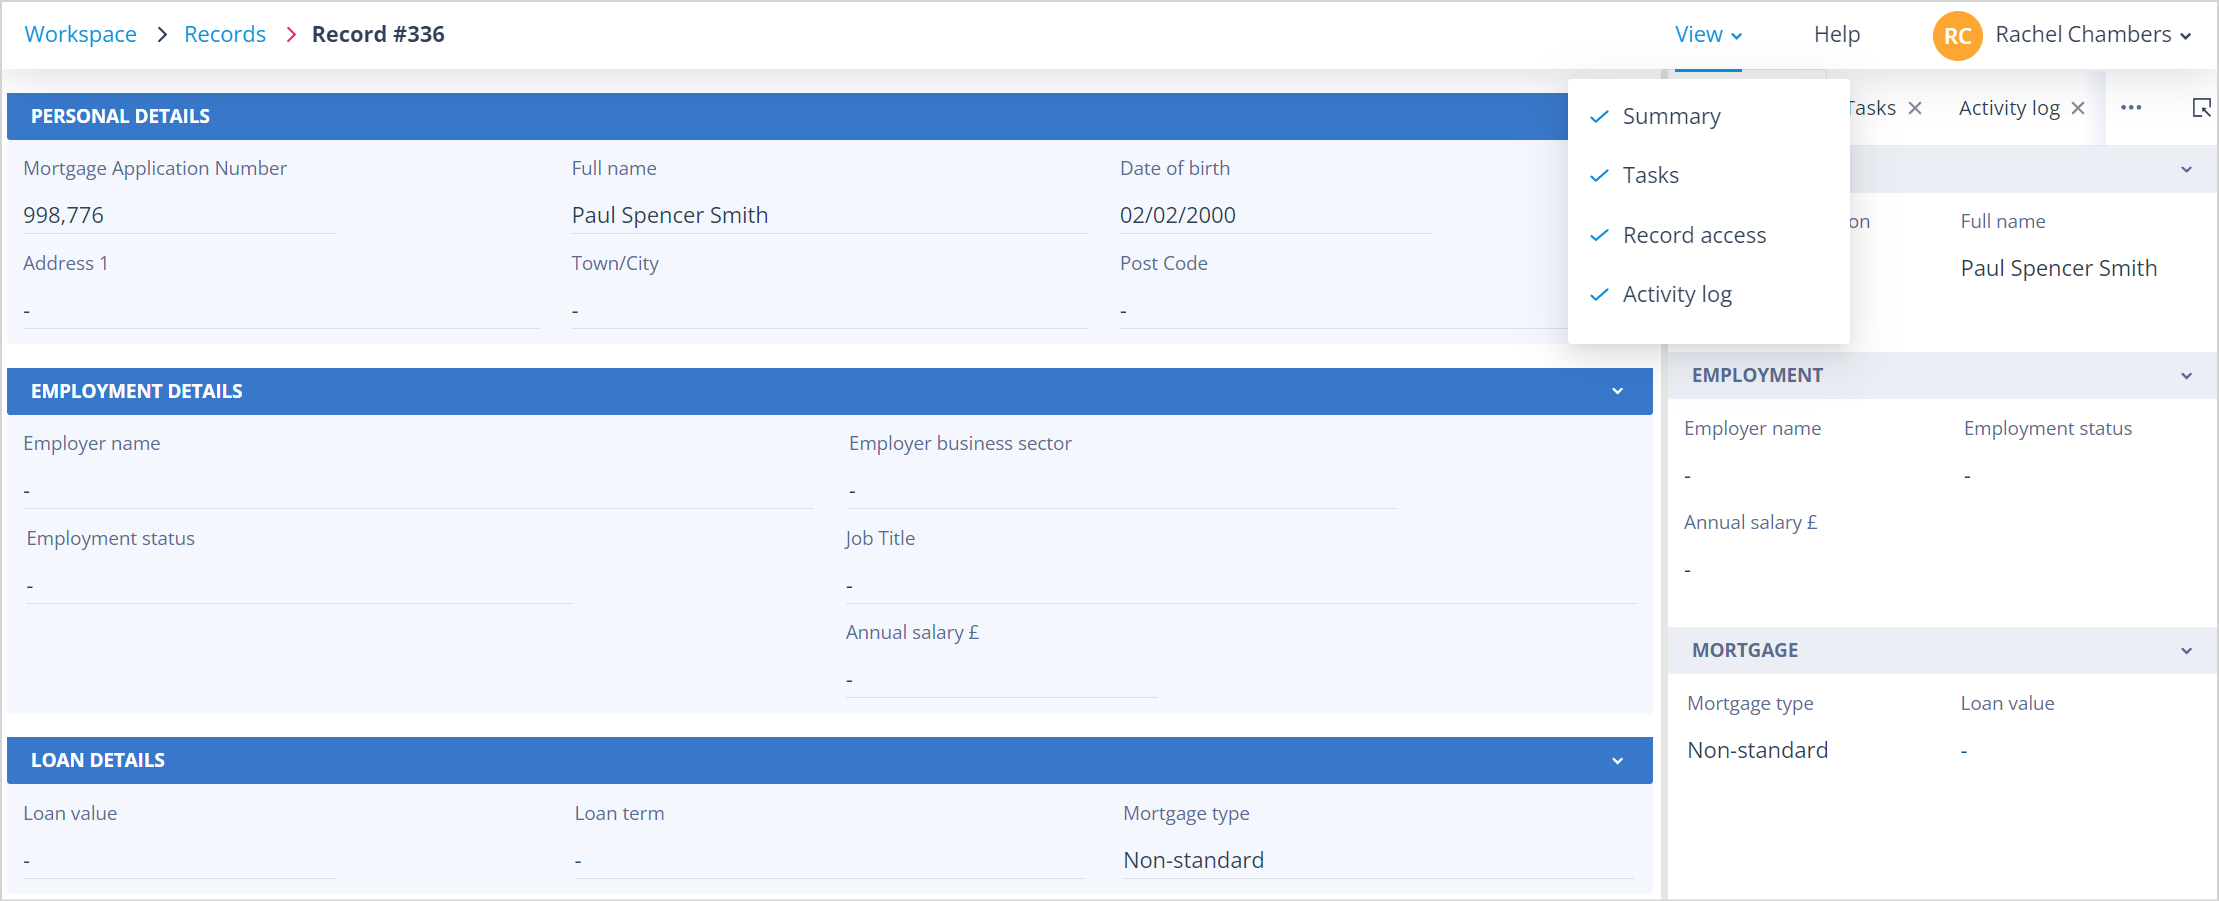Open the View dropdown menu
Viewport: 2219px width, 901px height.
coord(1708,35)
